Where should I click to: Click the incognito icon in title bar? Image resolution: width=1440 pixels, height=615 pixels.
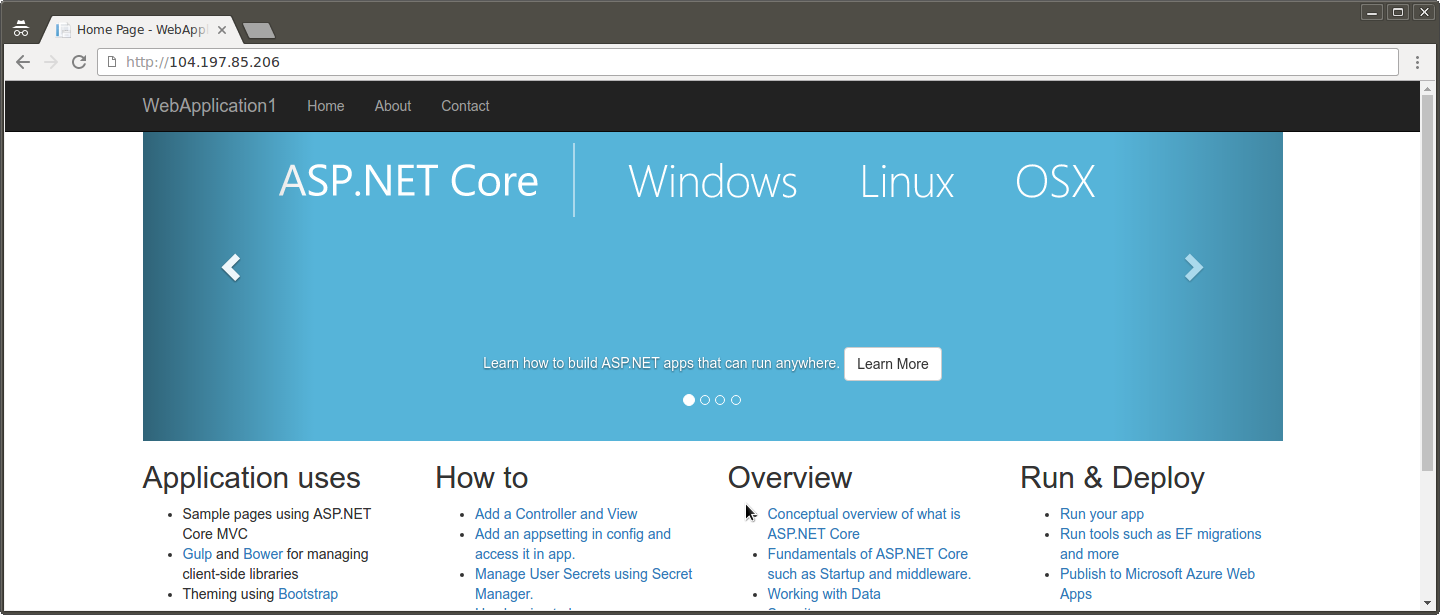[21, 28]
